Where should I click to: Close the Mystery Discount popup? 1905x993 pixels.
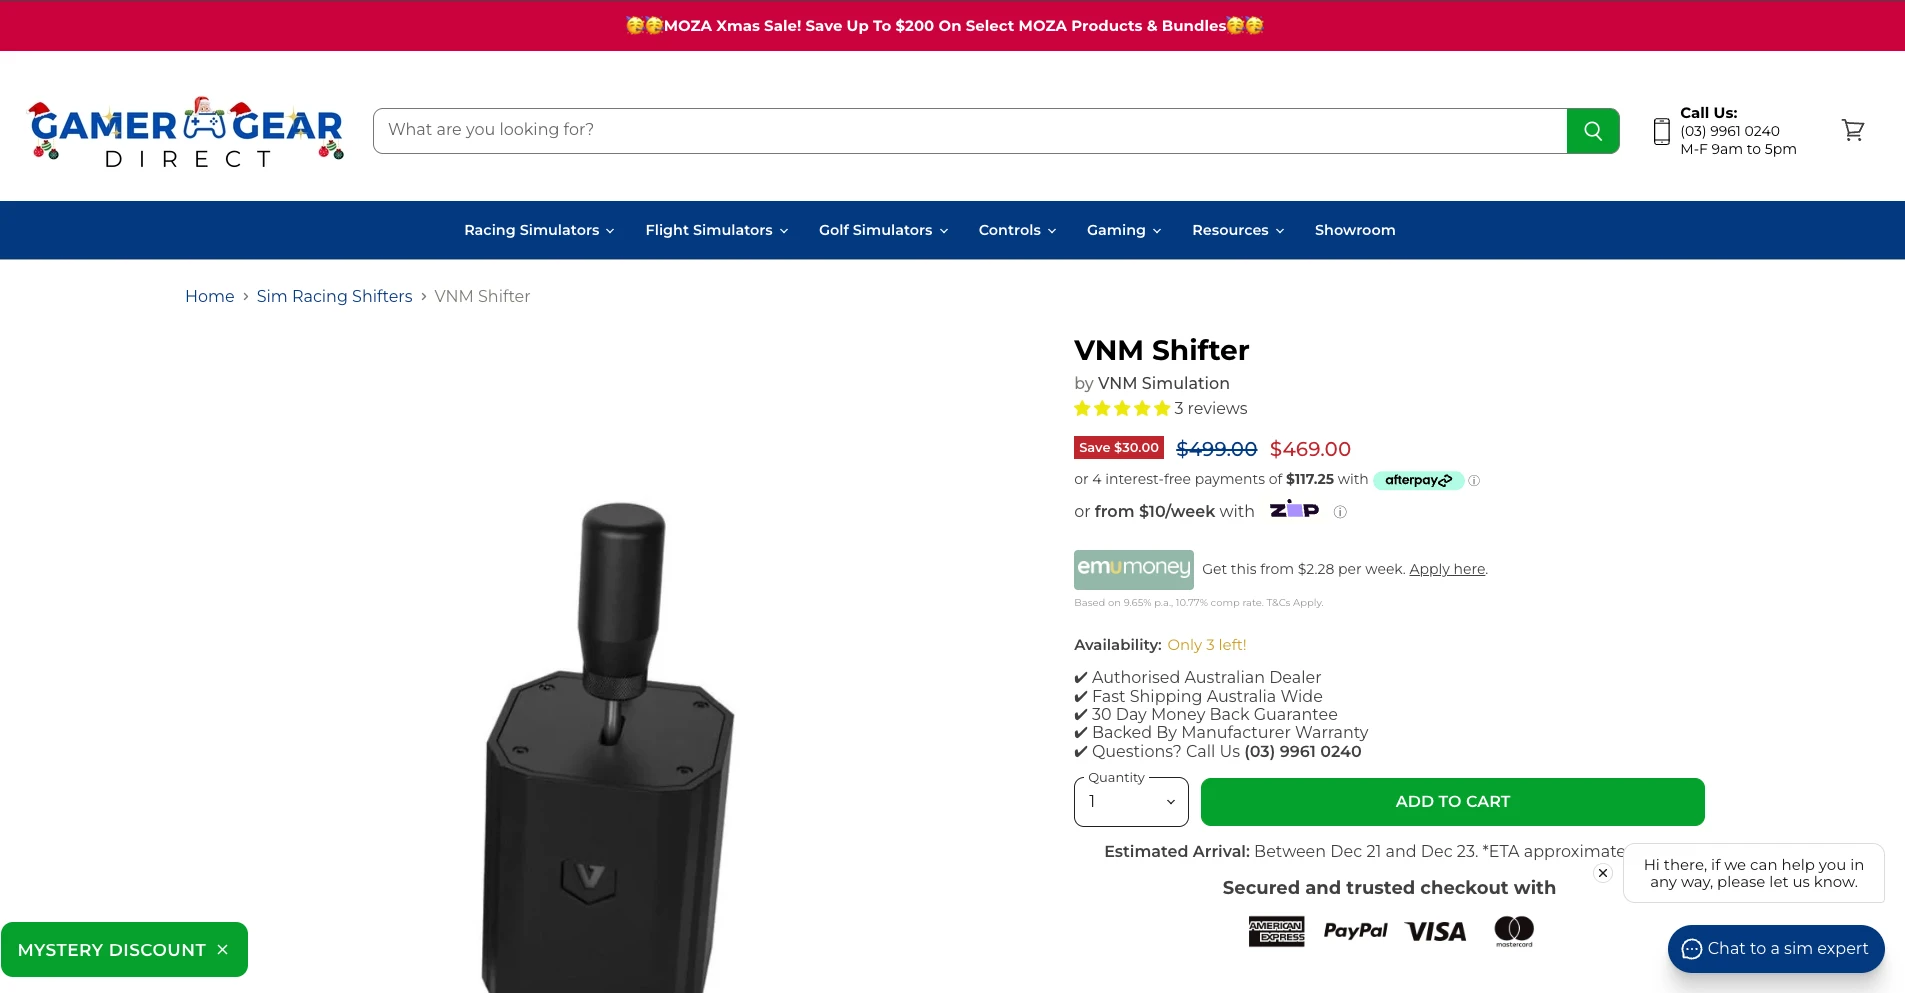pos(223,950)
